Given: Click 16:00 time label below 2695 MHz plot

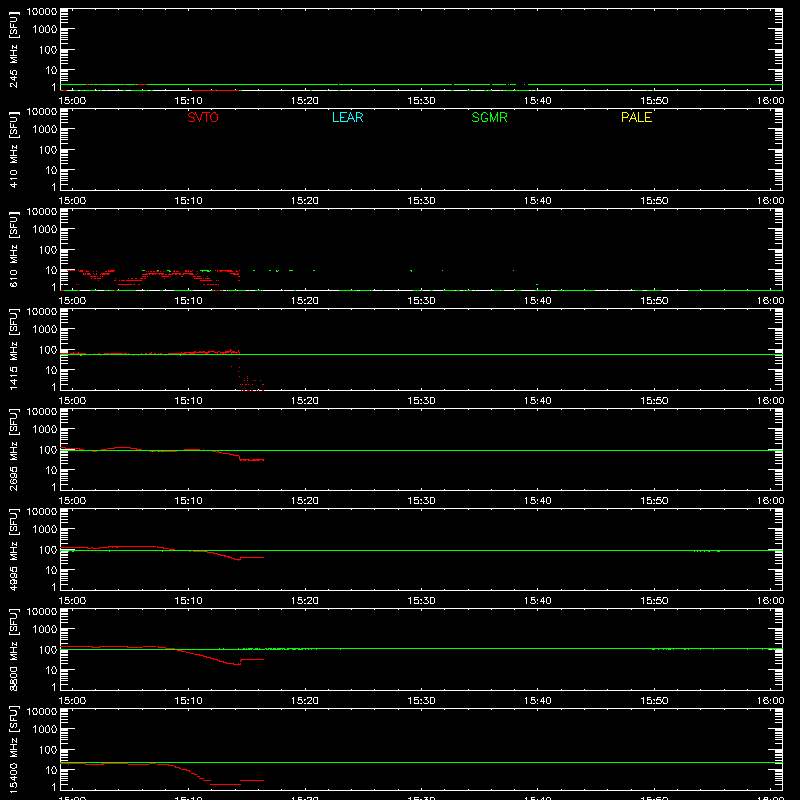Looking at the screenshot, I should pos(770,501).
